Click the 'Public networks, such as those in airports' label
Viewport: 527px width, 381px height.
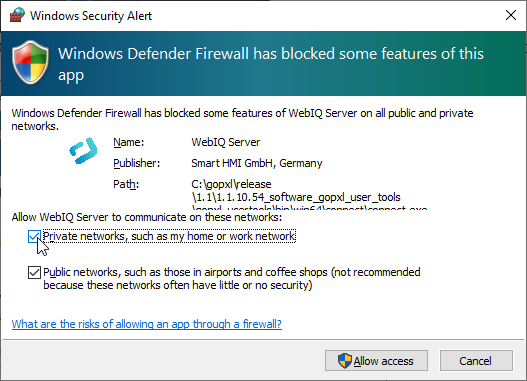232,279
